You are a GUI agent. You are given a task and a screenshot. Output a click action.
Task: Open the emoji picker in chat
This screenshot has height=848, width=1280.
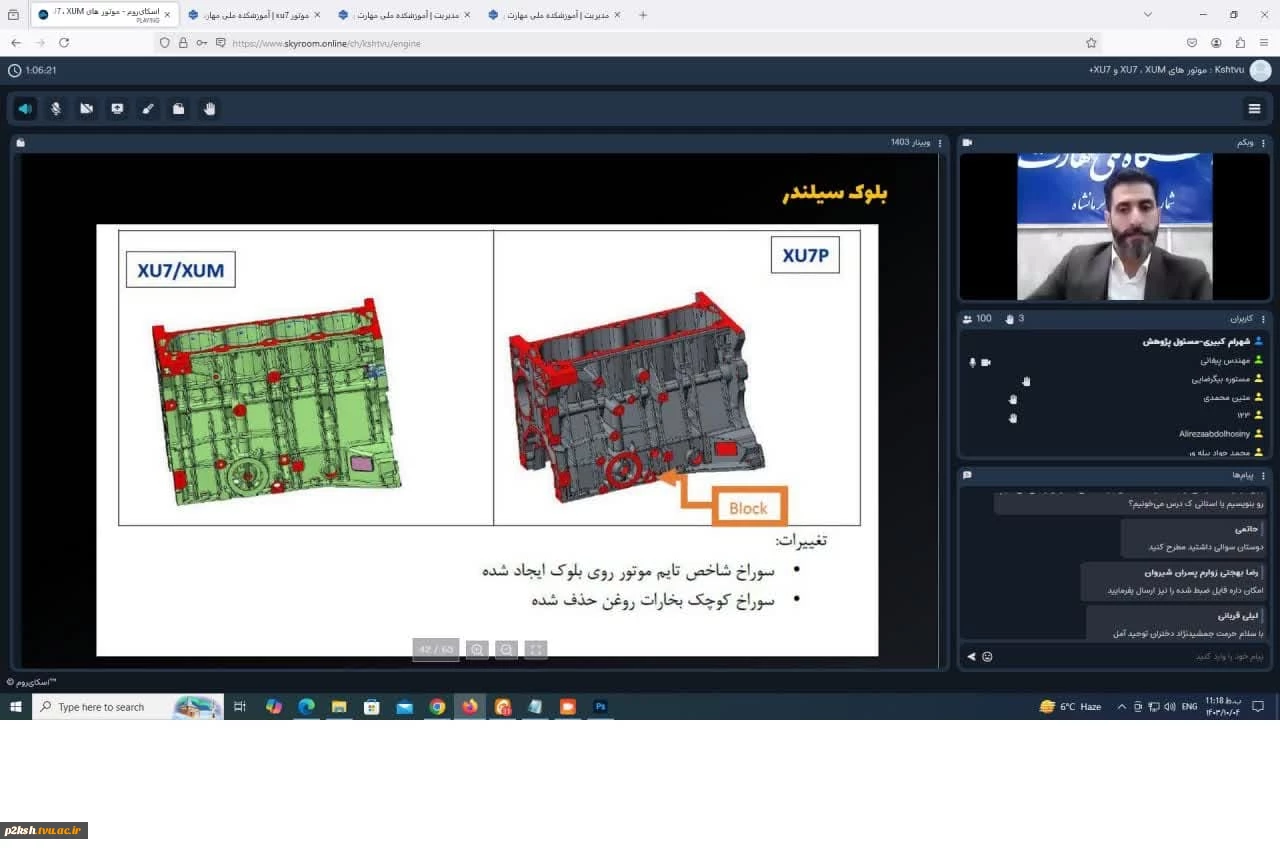click(987, 657)
